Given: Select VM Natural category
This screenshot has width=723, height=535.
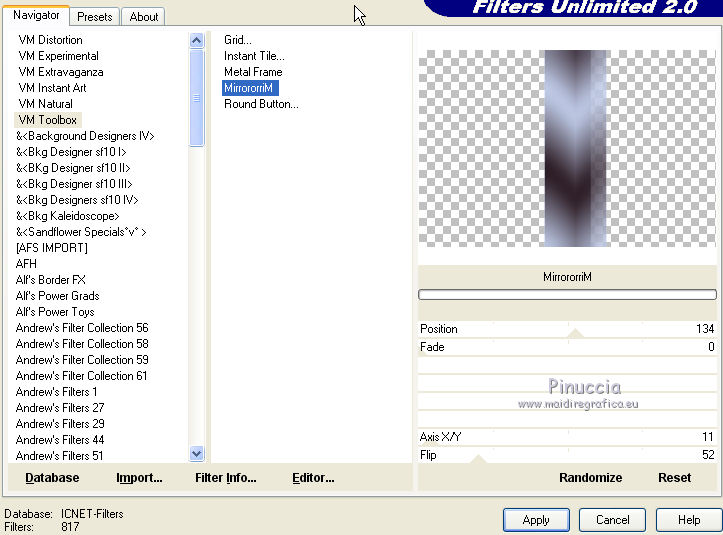Looking at the screenshot, I should (45, 104).
